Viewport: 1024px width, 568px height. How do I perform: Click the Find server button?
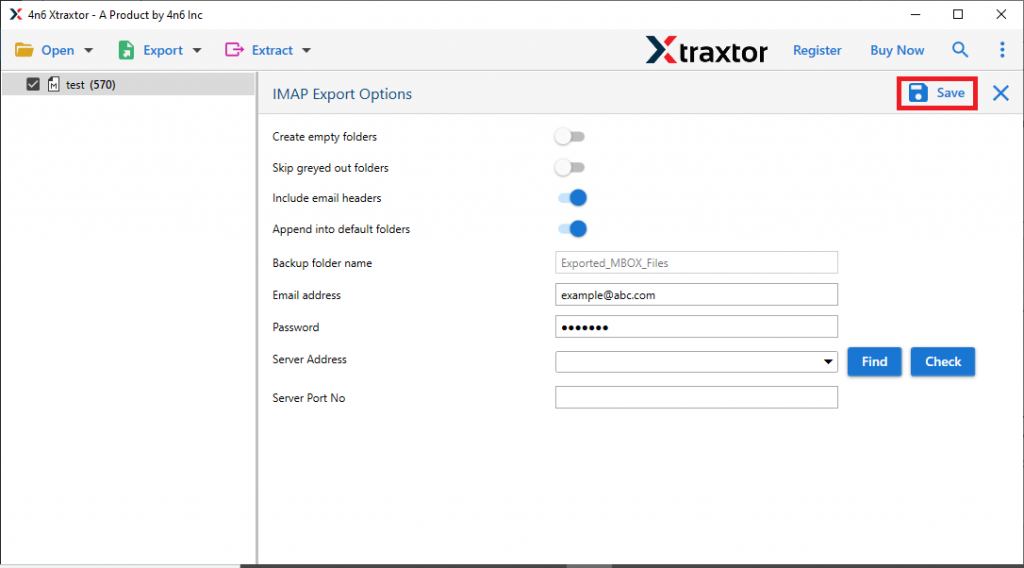coord(874,362)
